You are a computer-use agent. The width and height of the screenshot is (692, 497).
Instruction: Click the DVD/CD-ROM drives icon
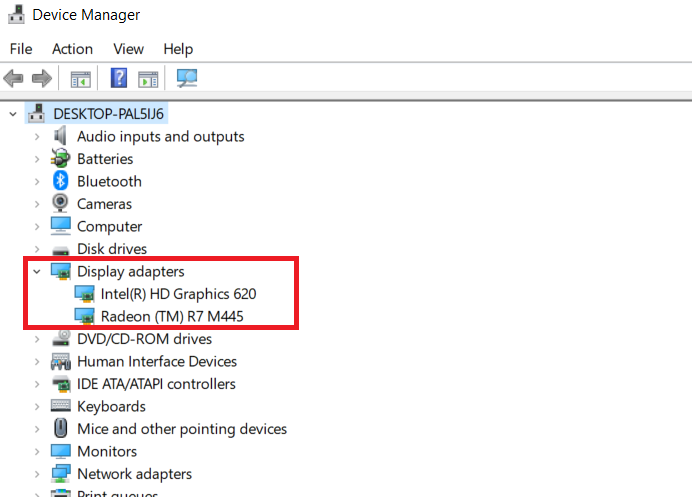61,338
